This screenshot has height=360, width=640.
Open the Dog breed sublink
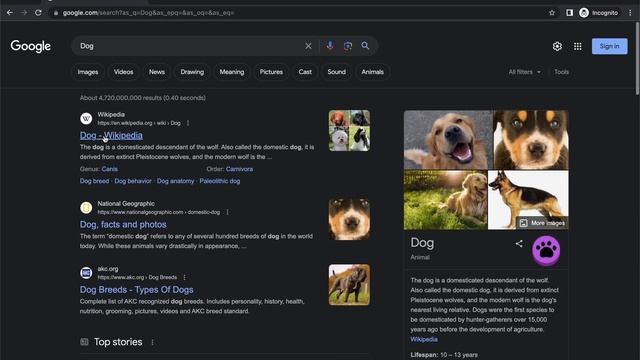[x=94, y=181]
